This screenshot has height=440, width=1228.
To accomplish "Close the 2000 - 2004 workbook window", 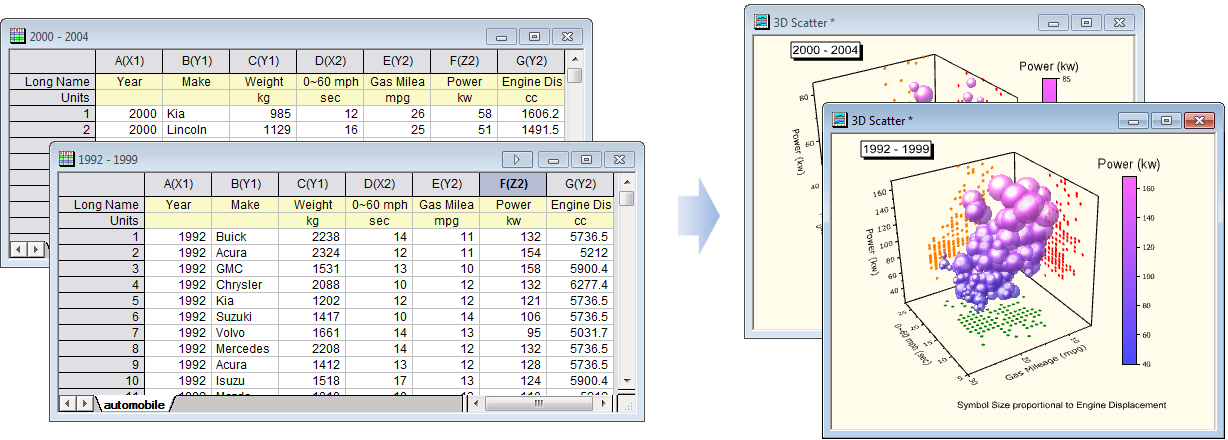I will pyautogui.click(x=568, y=36).
